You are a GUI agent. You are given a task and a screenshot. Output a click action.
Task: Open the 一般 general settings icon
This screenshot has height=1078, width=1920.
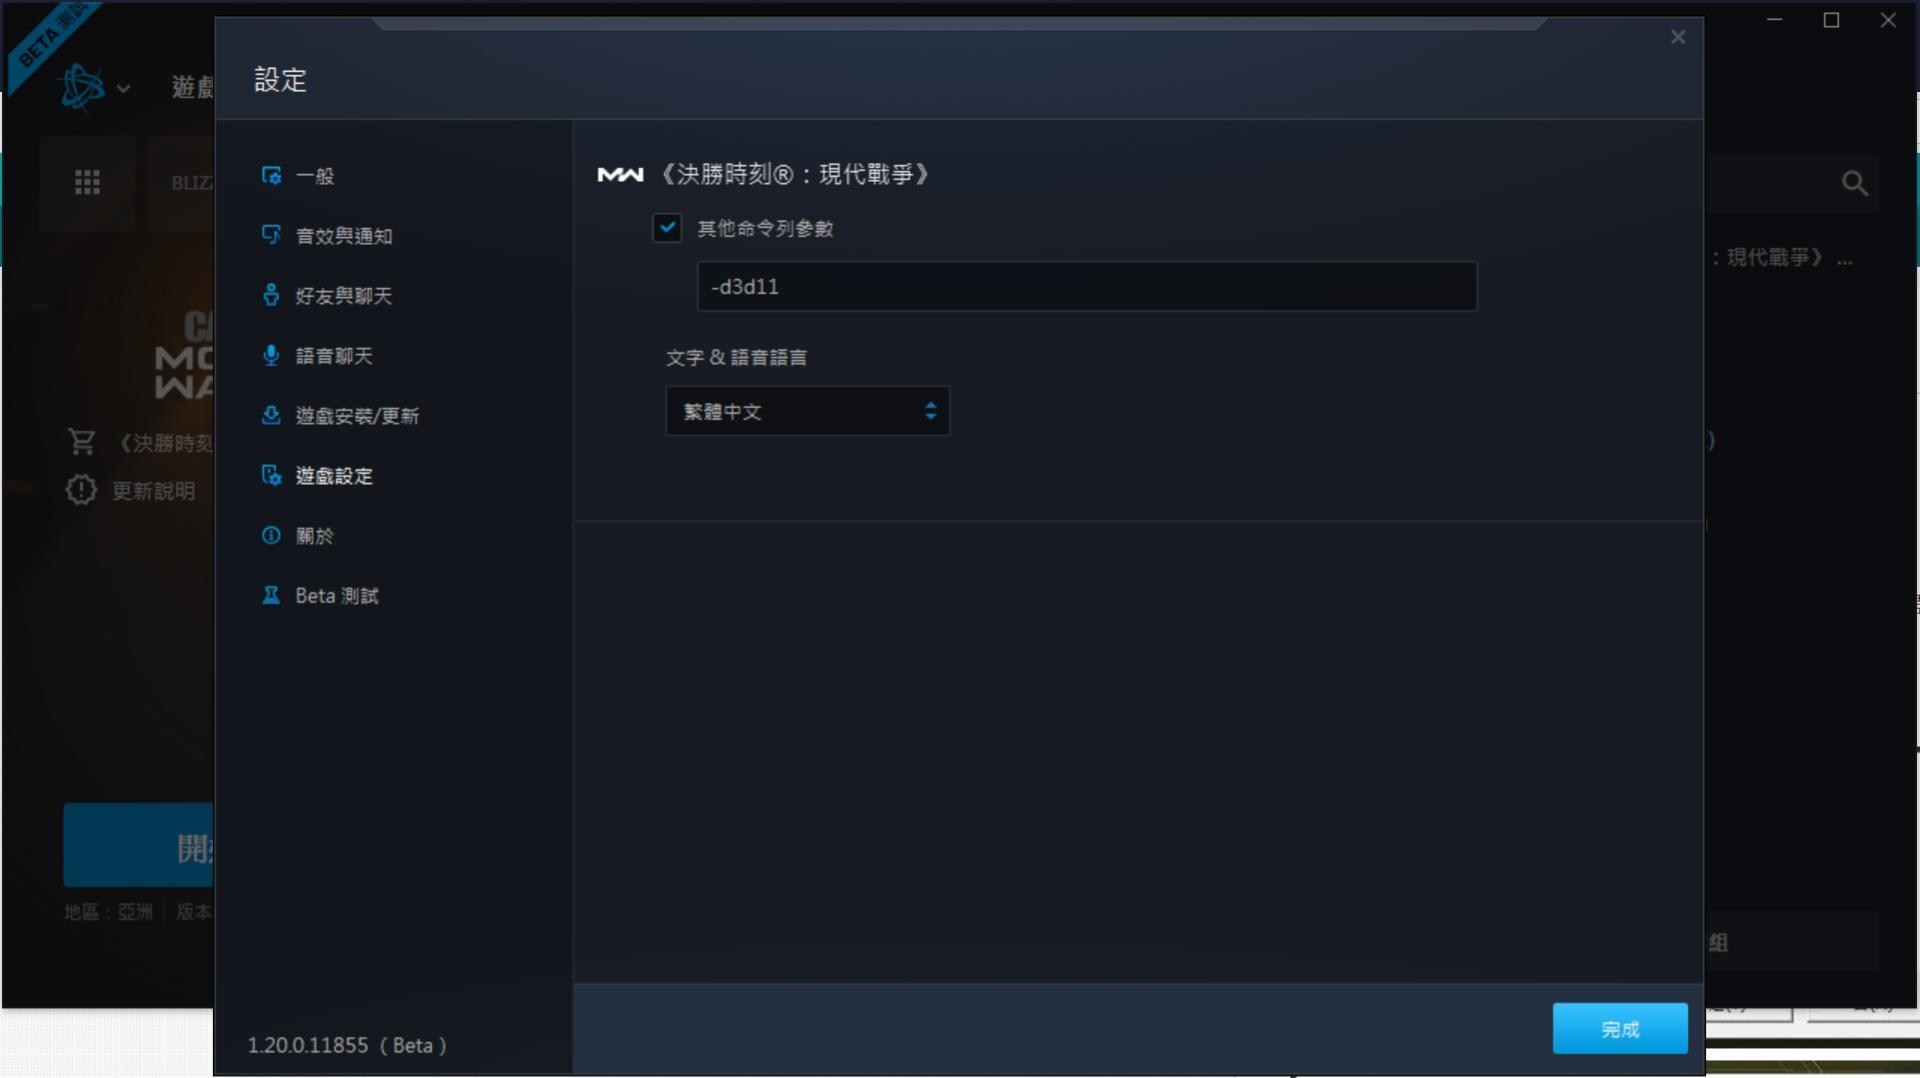point(271,176)
